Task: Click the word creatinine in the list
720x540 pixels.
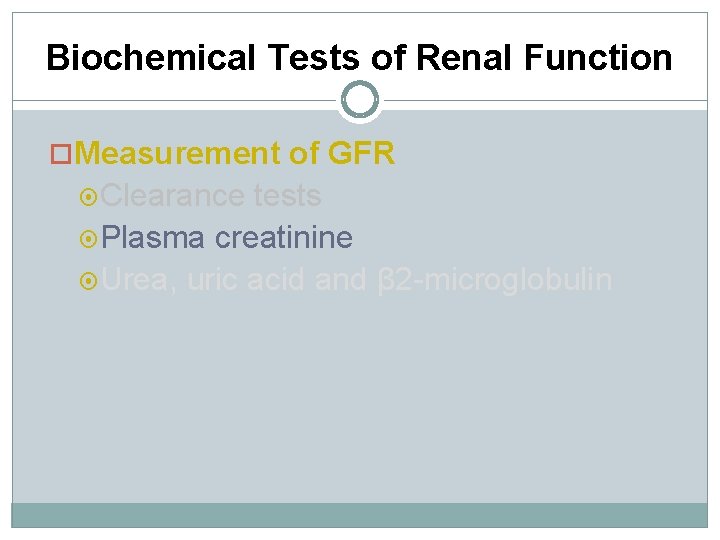Action: click(x=284, y=238)
